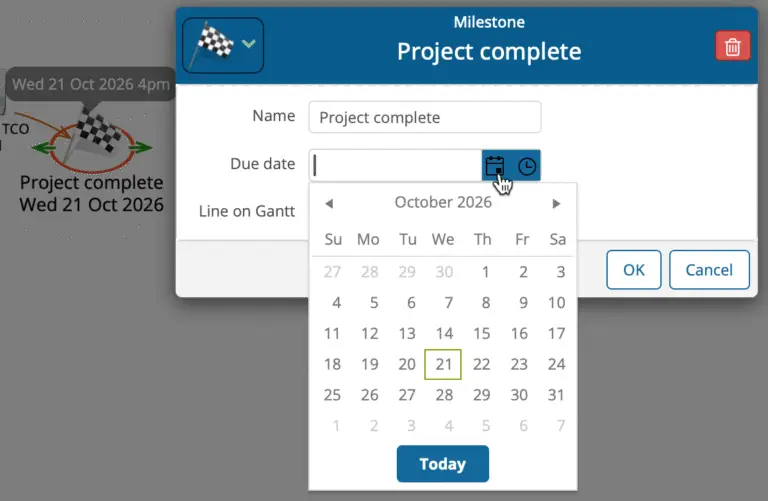This screenshot has height=501, width=768.
Task: Open the clock time picker icon
Action: [527, 166]
